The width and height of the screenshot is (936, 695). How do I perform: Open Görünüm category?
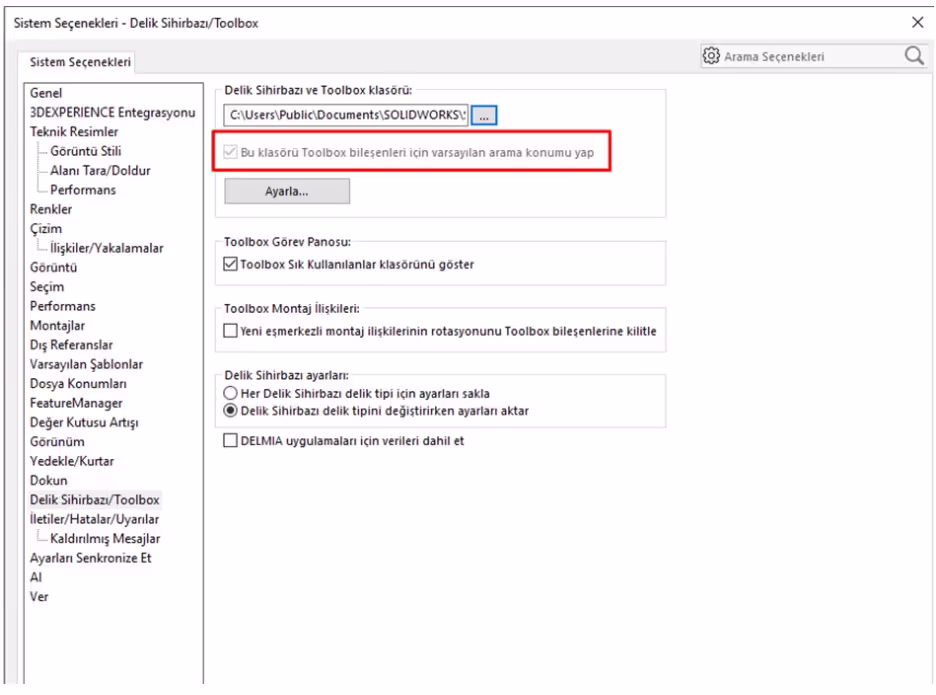(x=57, y=442)
